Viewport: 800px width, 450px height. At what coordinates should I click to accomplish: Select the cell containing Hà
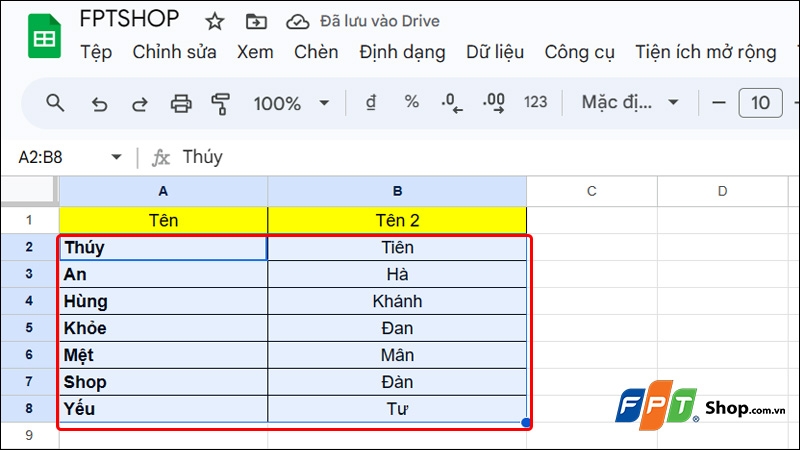(397, 274)
